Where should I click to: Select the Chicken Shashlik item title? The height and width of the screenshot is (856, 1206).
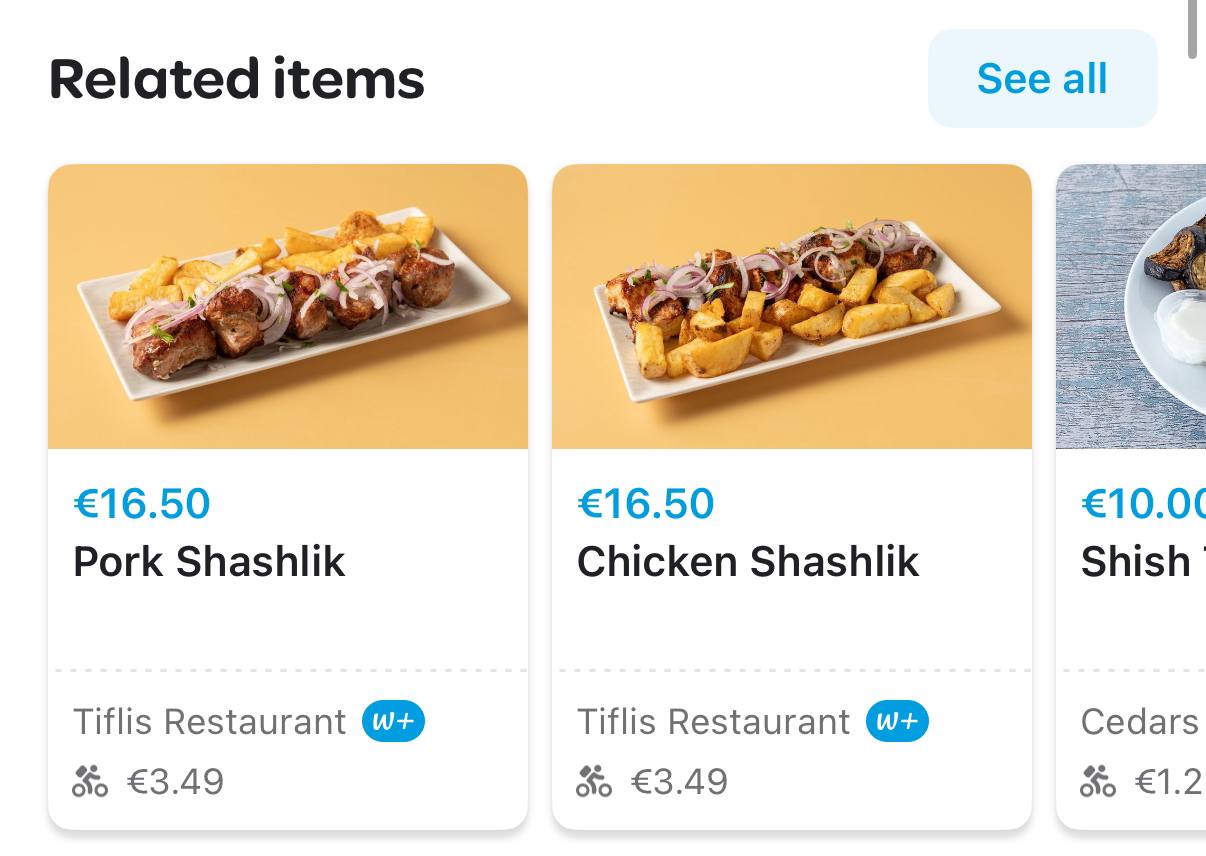point(748,562)
